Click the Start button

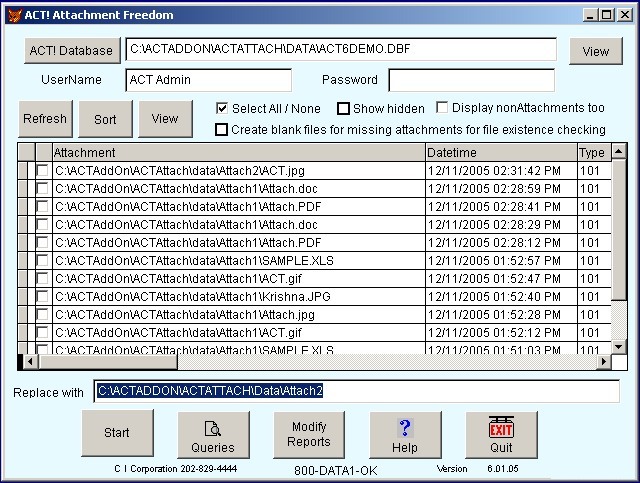point(118,433)
